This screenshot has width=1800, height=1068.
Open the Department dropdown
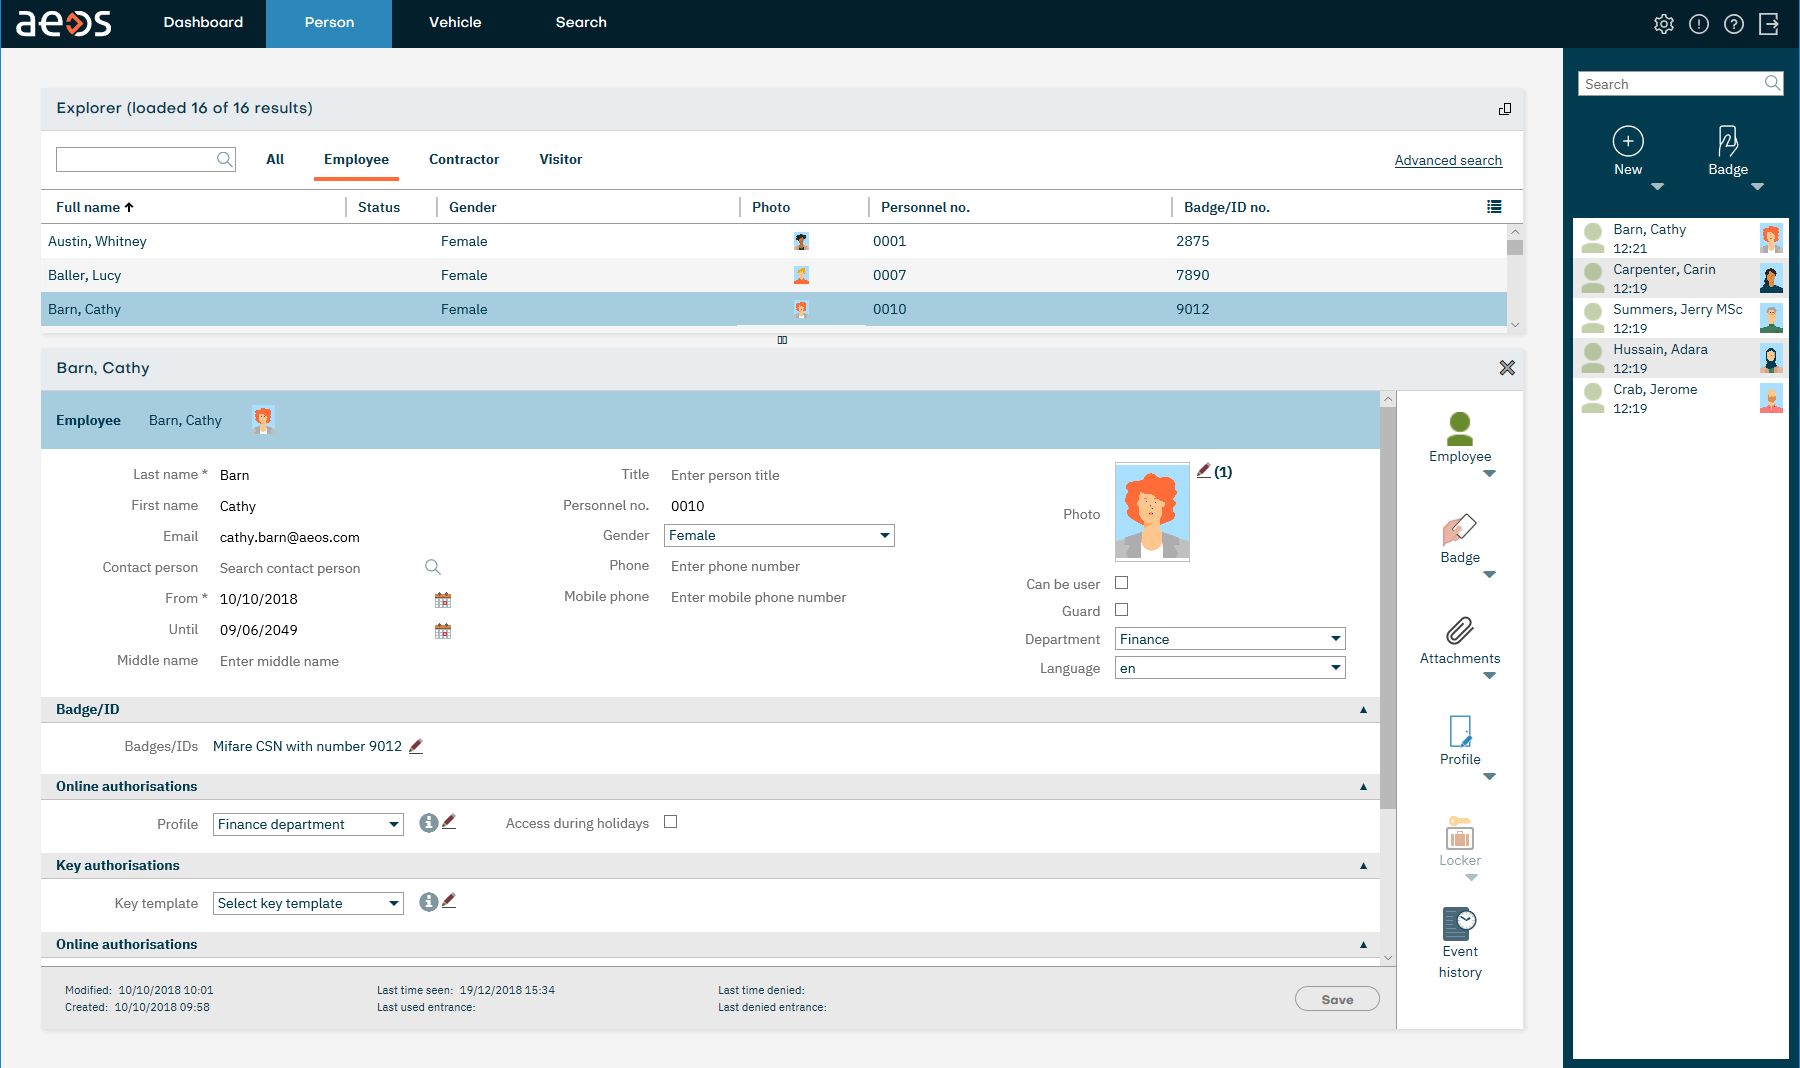coord(1229,639)
